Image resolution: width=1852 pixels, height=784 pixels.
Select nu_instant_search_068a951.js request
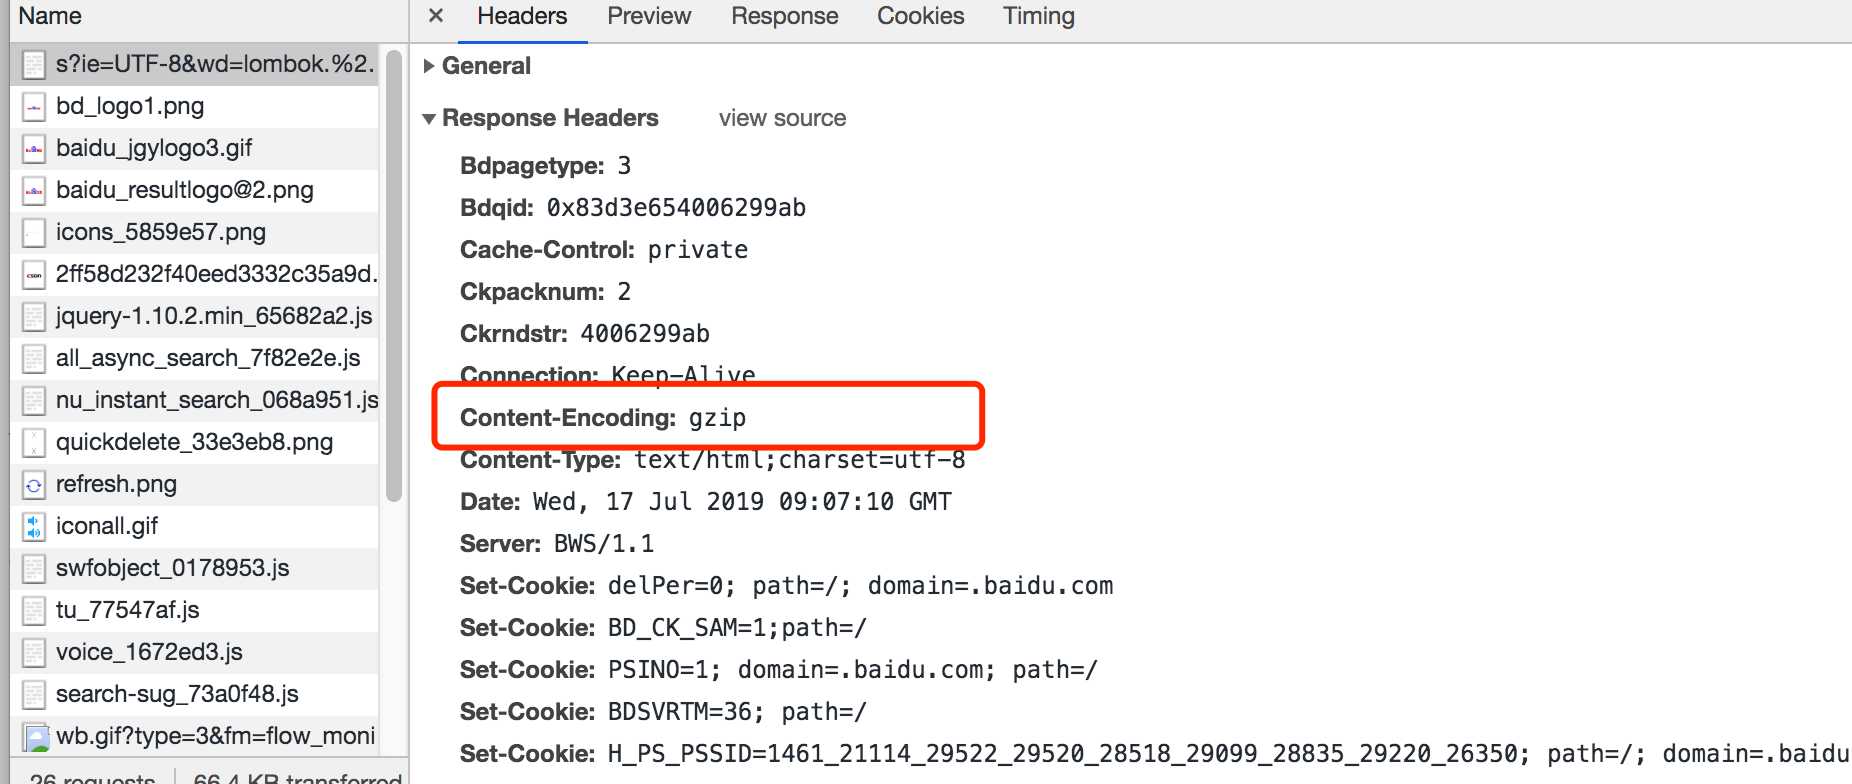click(x=194, y=400)
